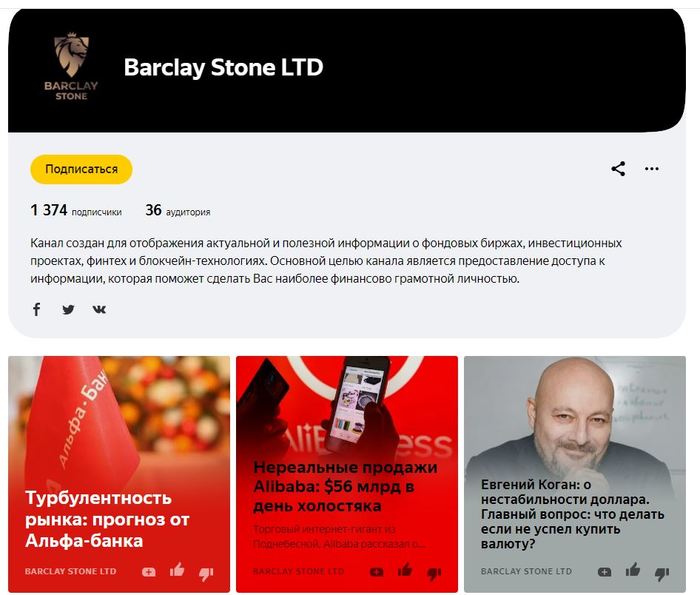Like the Евгений Коган dollar article

coord(633,570)
